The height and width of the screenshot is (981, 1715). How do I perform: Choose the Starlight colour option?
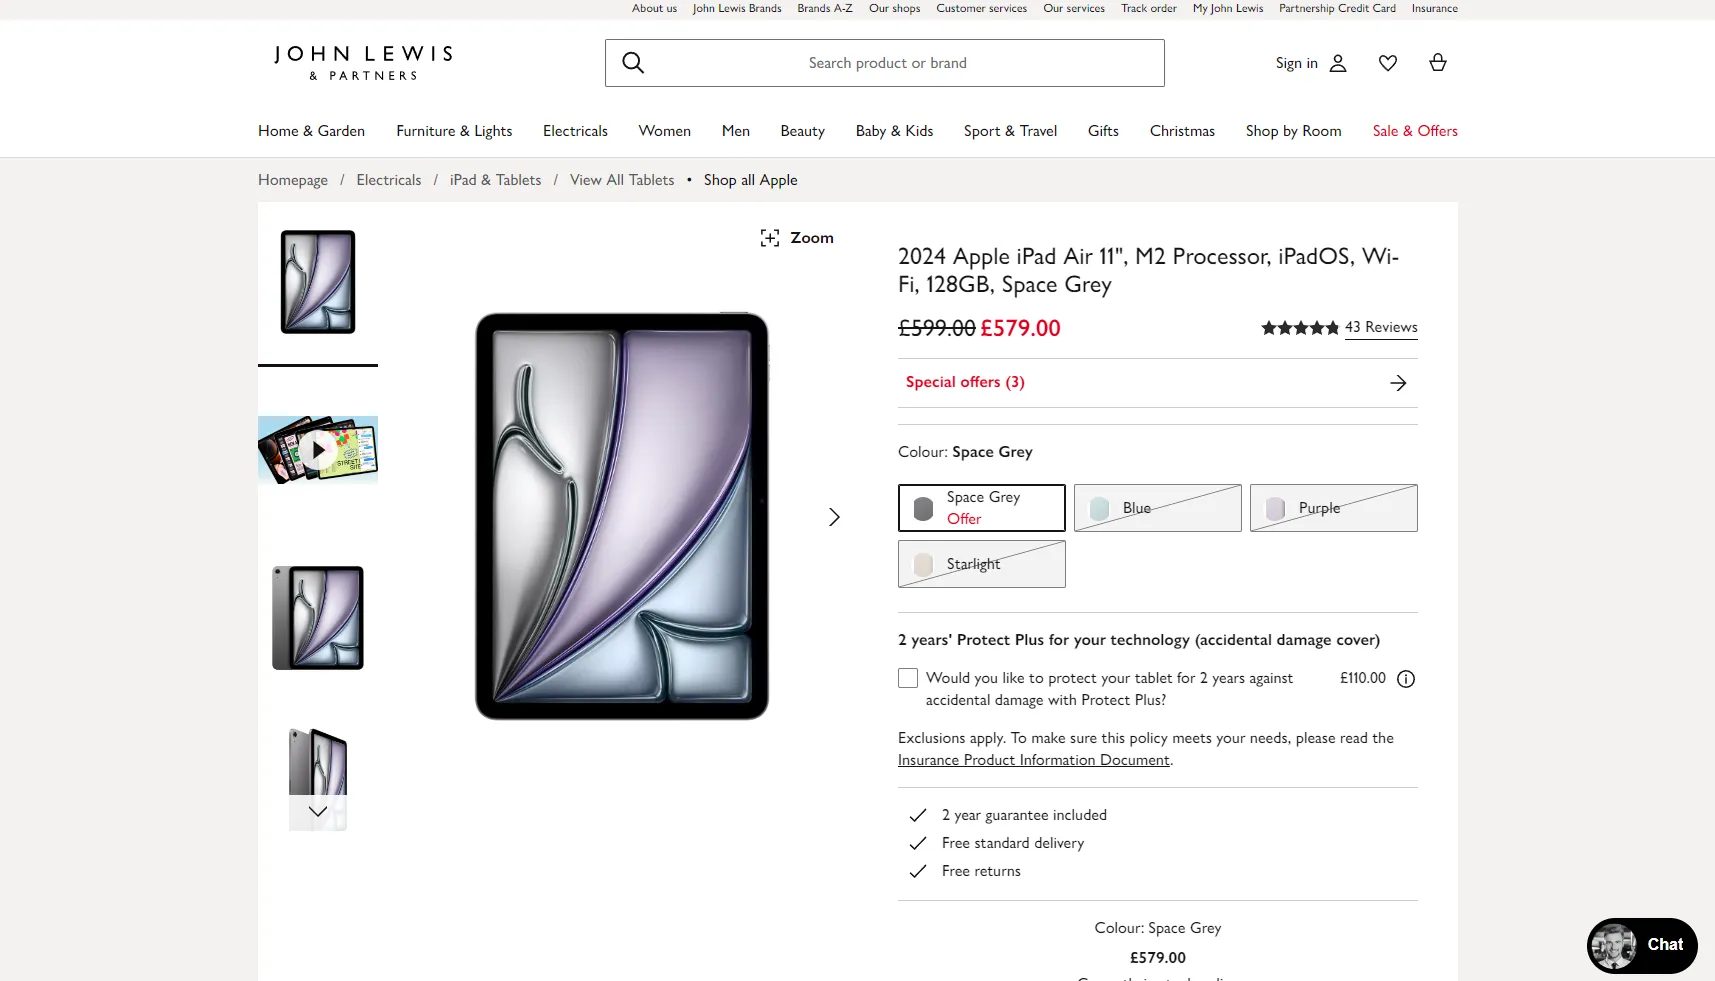[981, 564]
